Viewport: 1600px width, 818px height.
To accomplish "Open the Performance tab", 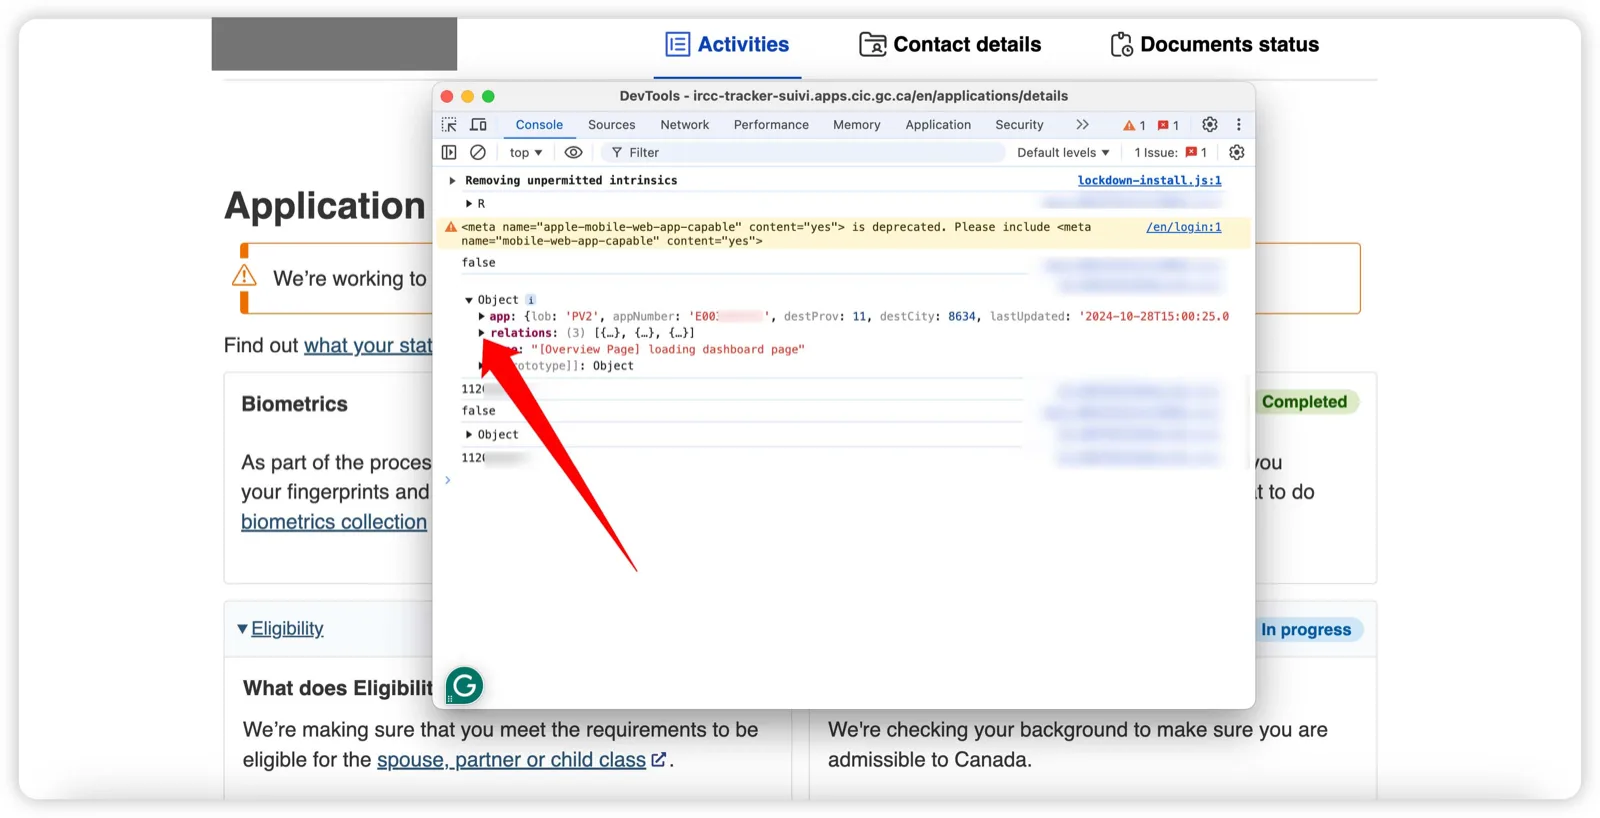I will pyautogui.click(x=771, y=125).
